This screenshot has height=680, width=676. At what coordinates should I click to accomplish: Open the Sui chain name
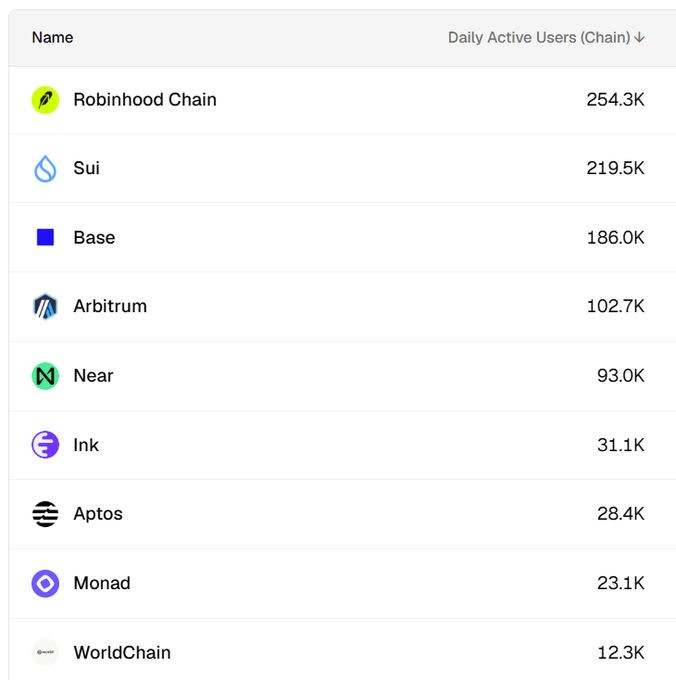tap(87, 168)
